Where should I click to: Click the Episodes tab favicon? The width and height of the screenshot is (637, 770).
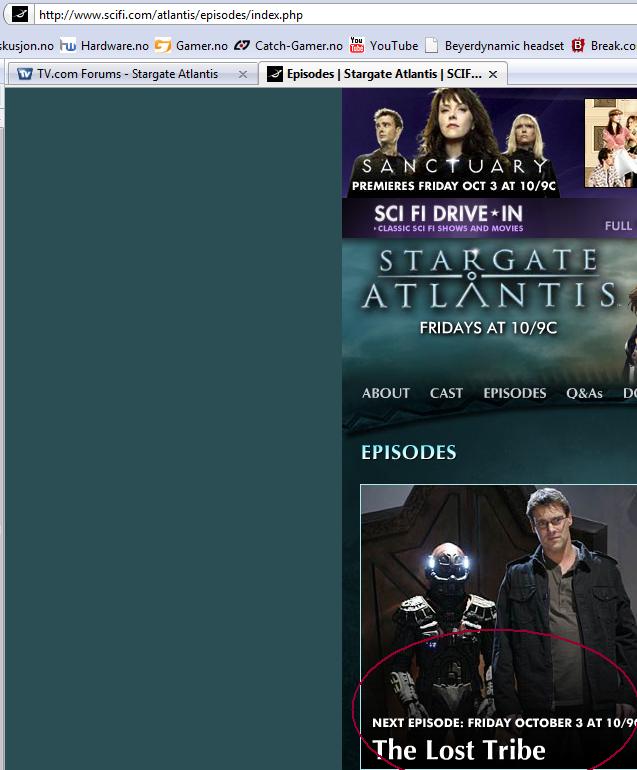coord(275,74)
